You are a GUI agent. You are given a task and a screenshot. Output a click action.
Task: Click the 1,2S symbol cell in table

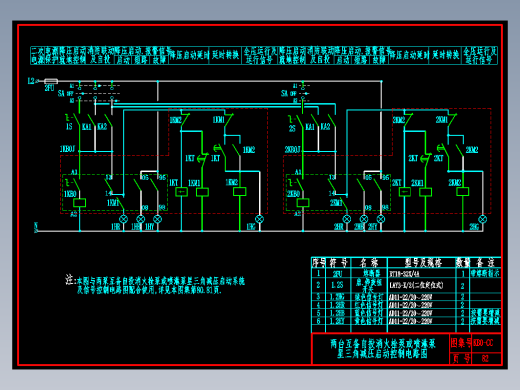(x=338, y=285)
